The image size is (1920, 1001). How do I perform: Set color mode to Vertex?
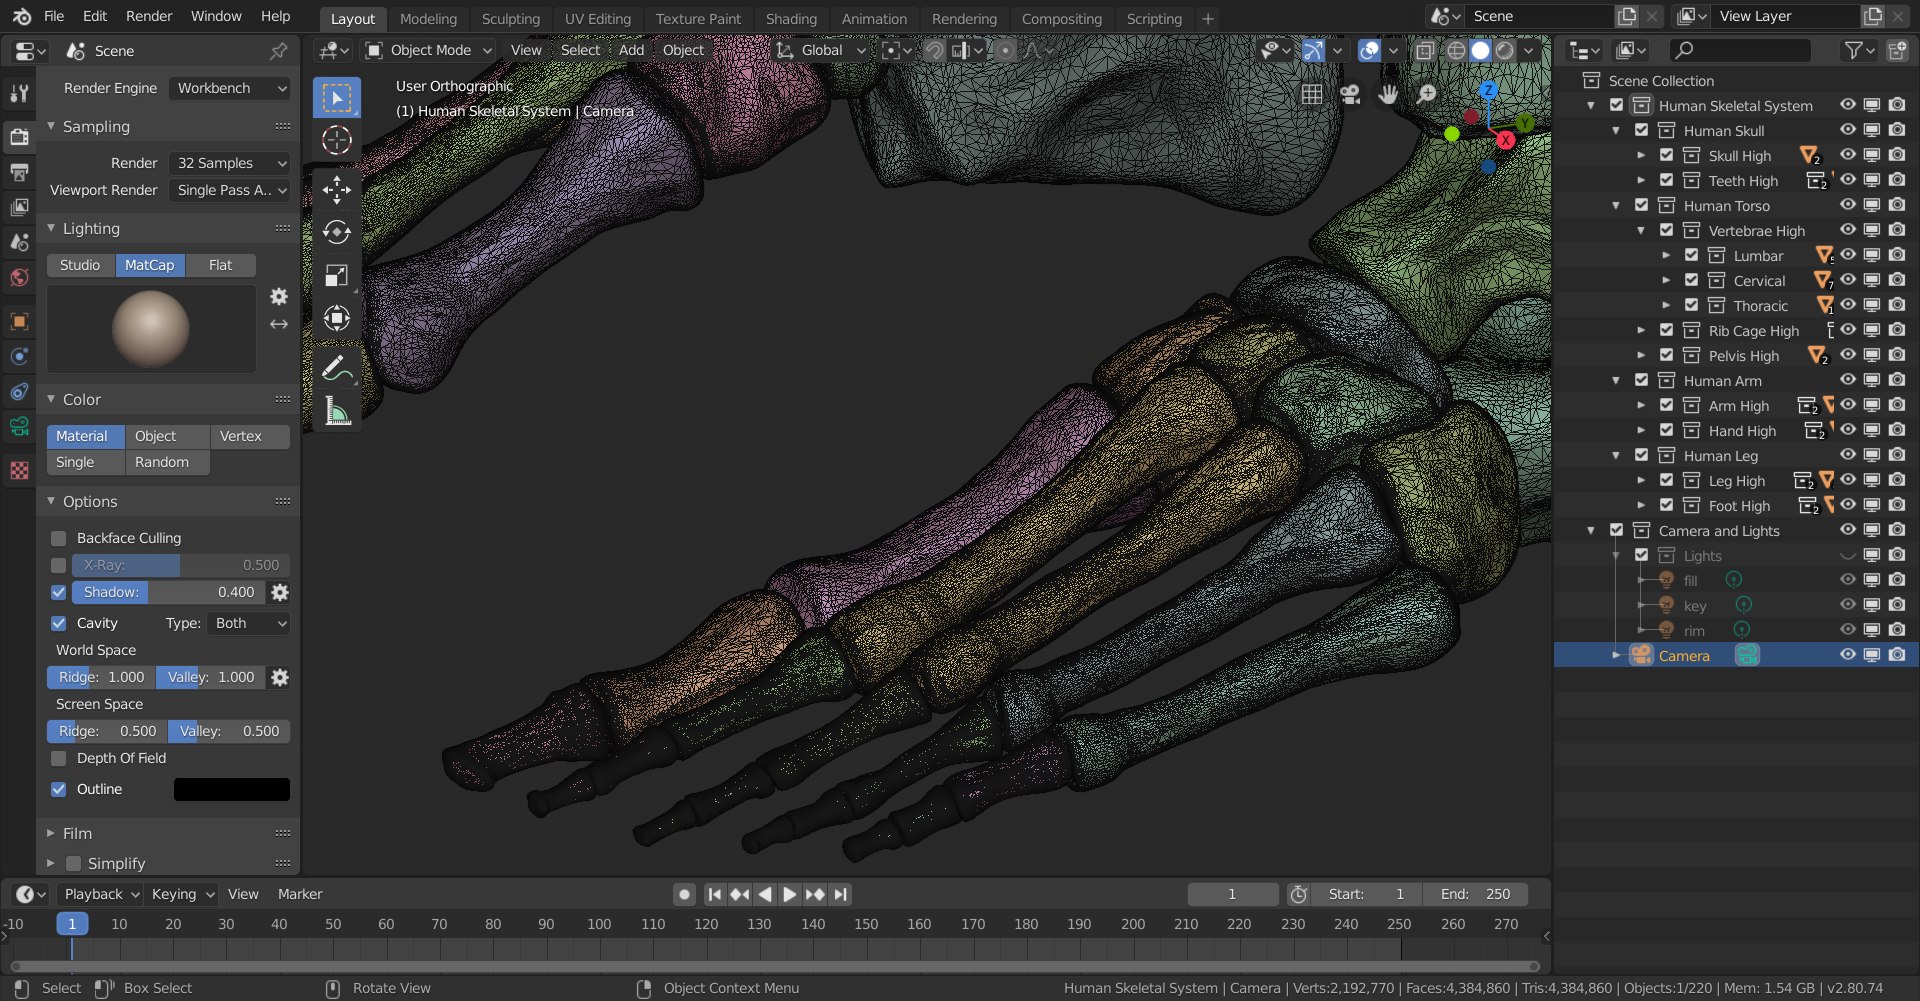pyautogui.click(x=250, y=436)
